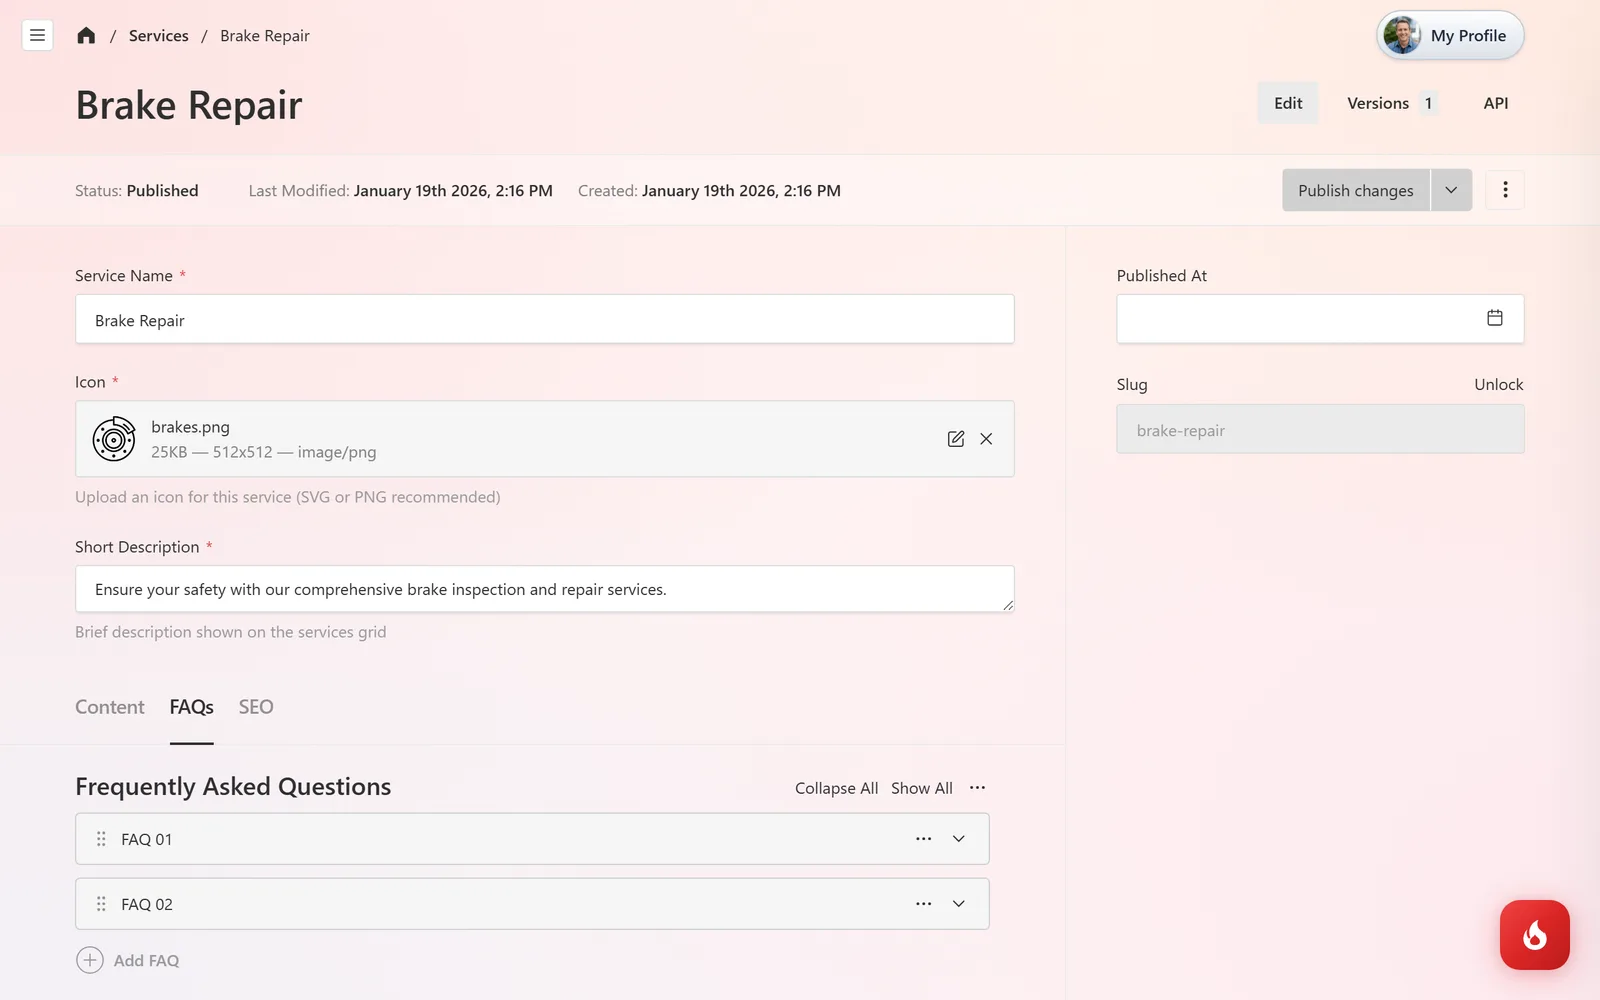Open the document actions three-dot menu
The height and width of the screenshot is (1000, 1600).
point(1505,190)
